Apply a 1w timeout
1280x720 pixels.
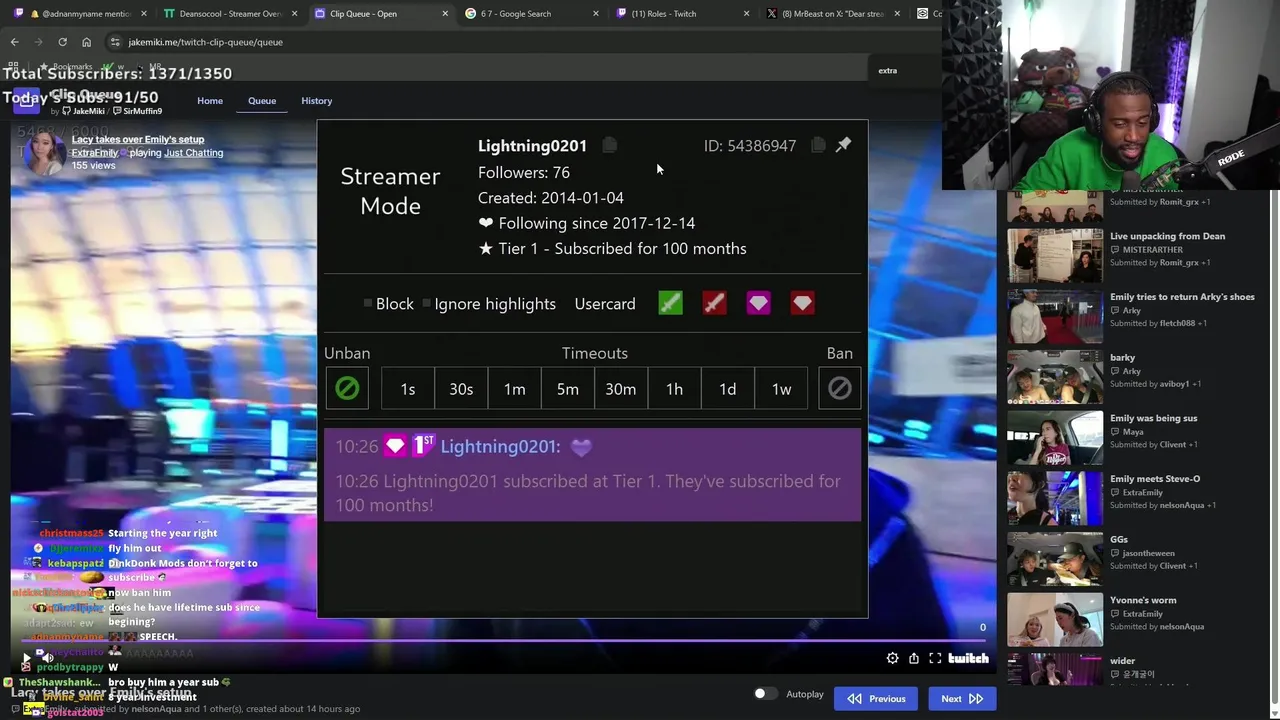click(781, 389)
